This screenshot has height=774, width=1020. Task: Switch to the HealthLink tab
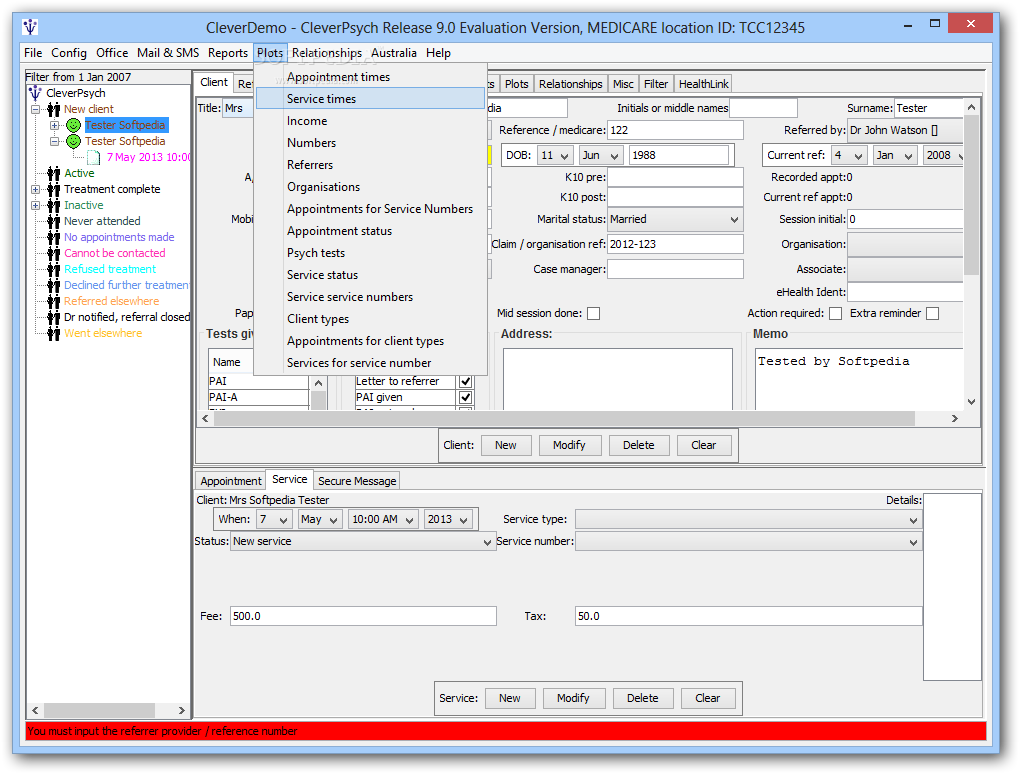703,84
